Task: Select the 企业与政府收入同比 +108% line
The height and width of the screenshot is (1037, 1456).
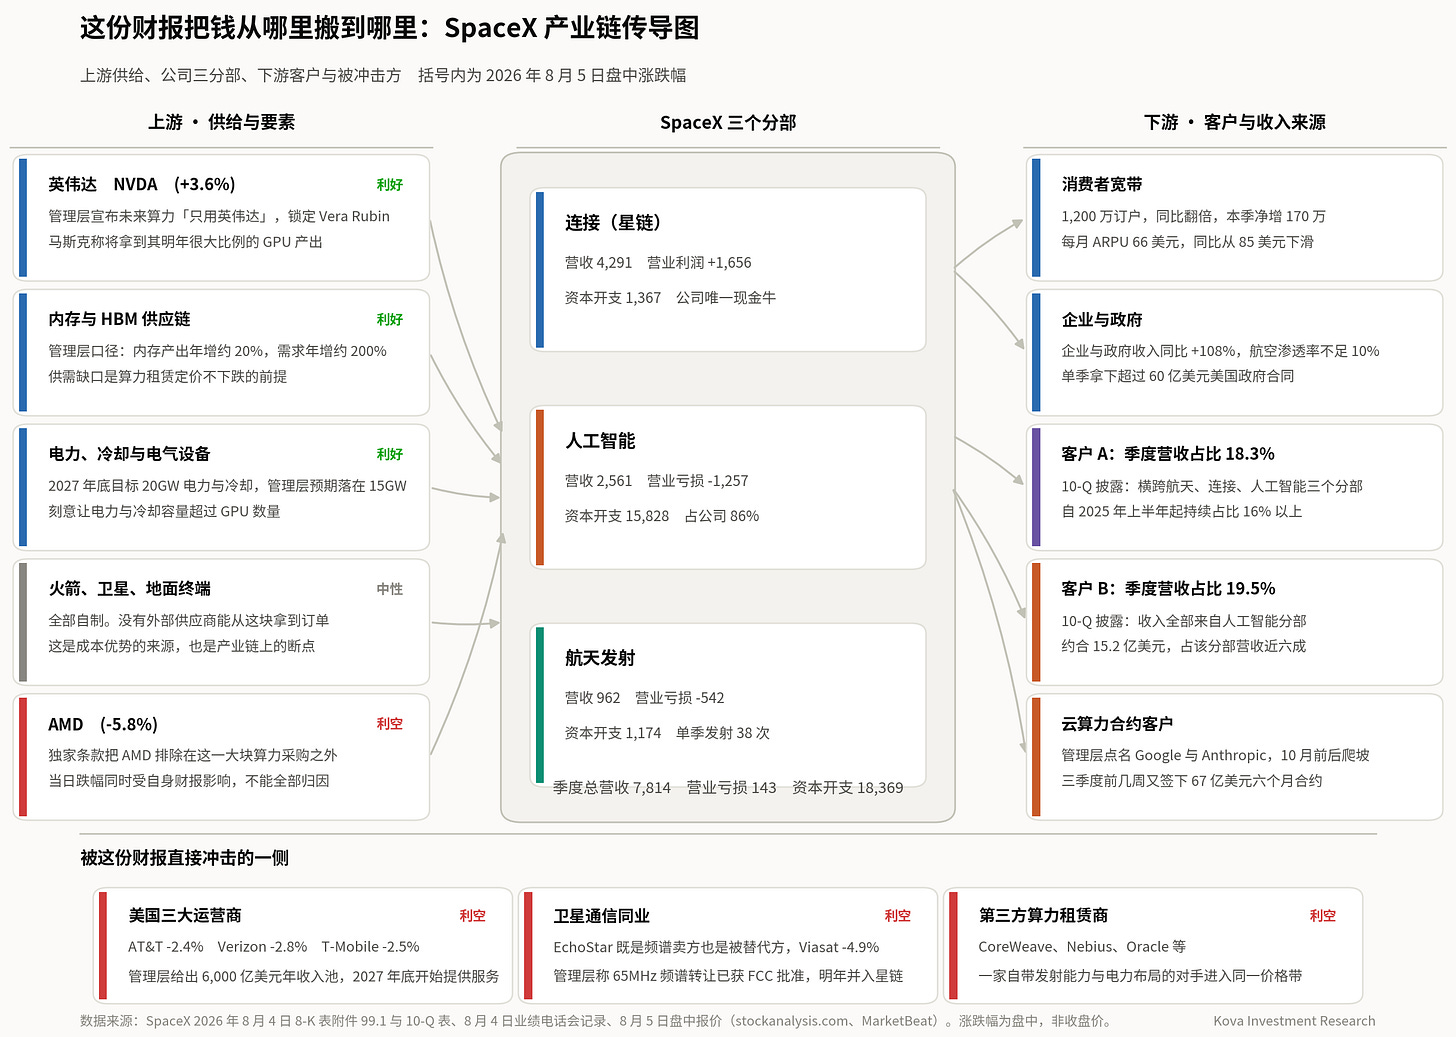Action: [1220, 351]
